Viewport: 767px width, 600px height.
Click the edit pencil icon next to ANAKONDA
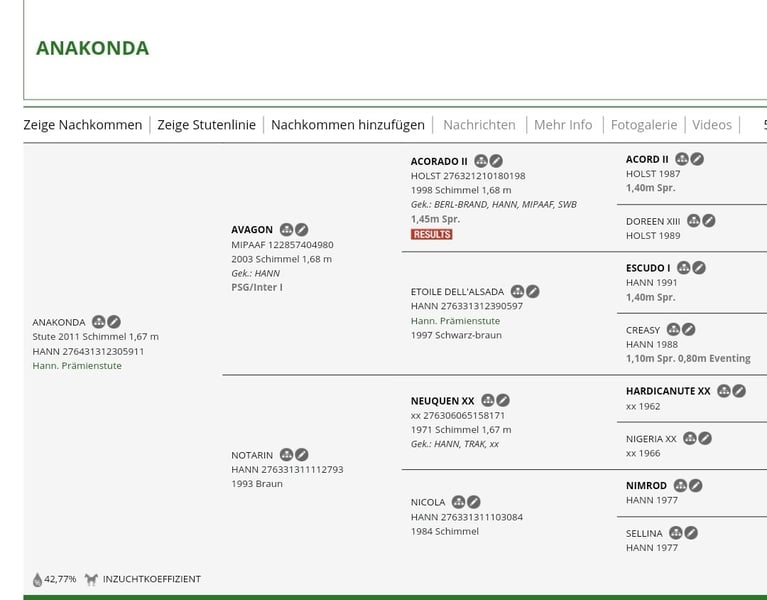(114, 322)
